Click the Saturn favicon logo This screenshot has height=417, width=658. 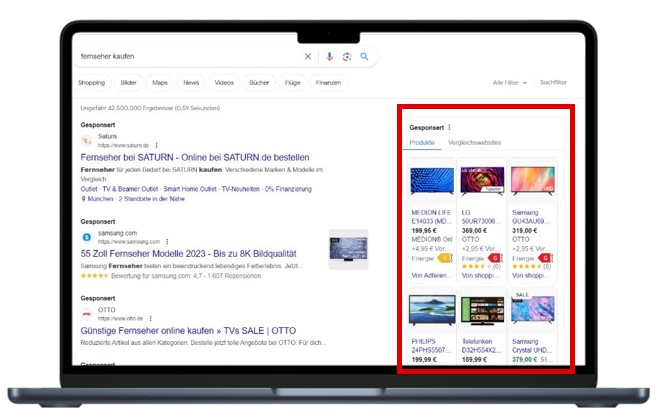[x=87, y=141]
